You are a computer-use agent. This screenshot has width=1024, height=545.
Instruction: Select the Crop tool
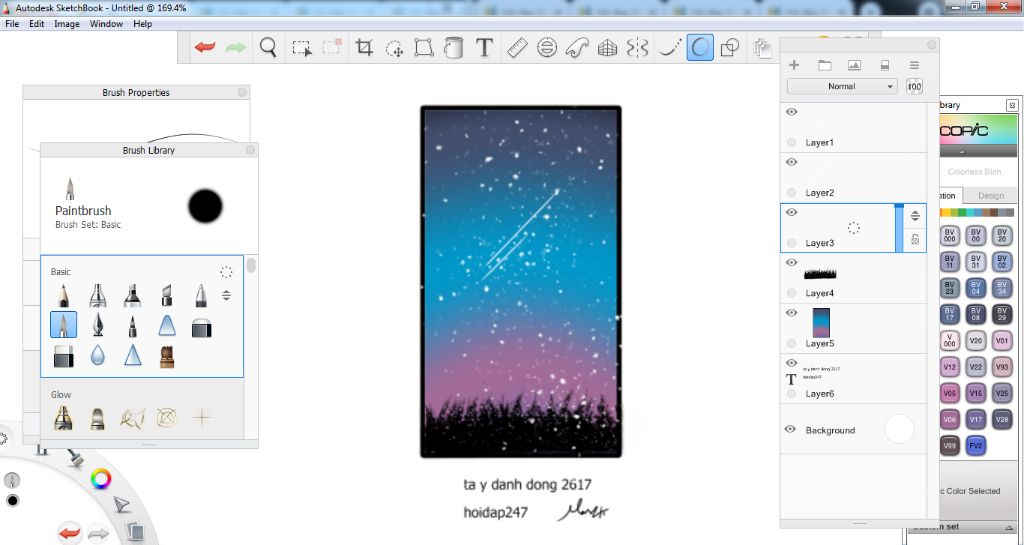click(x=364, y=48)
